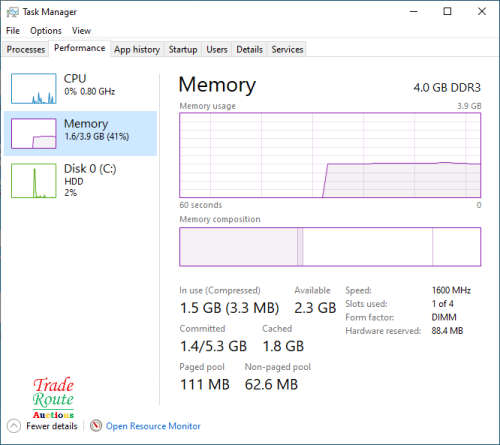
Task: Select the Disk 0 (C:) graph thumbnail
Action: [x=34, y=180]
